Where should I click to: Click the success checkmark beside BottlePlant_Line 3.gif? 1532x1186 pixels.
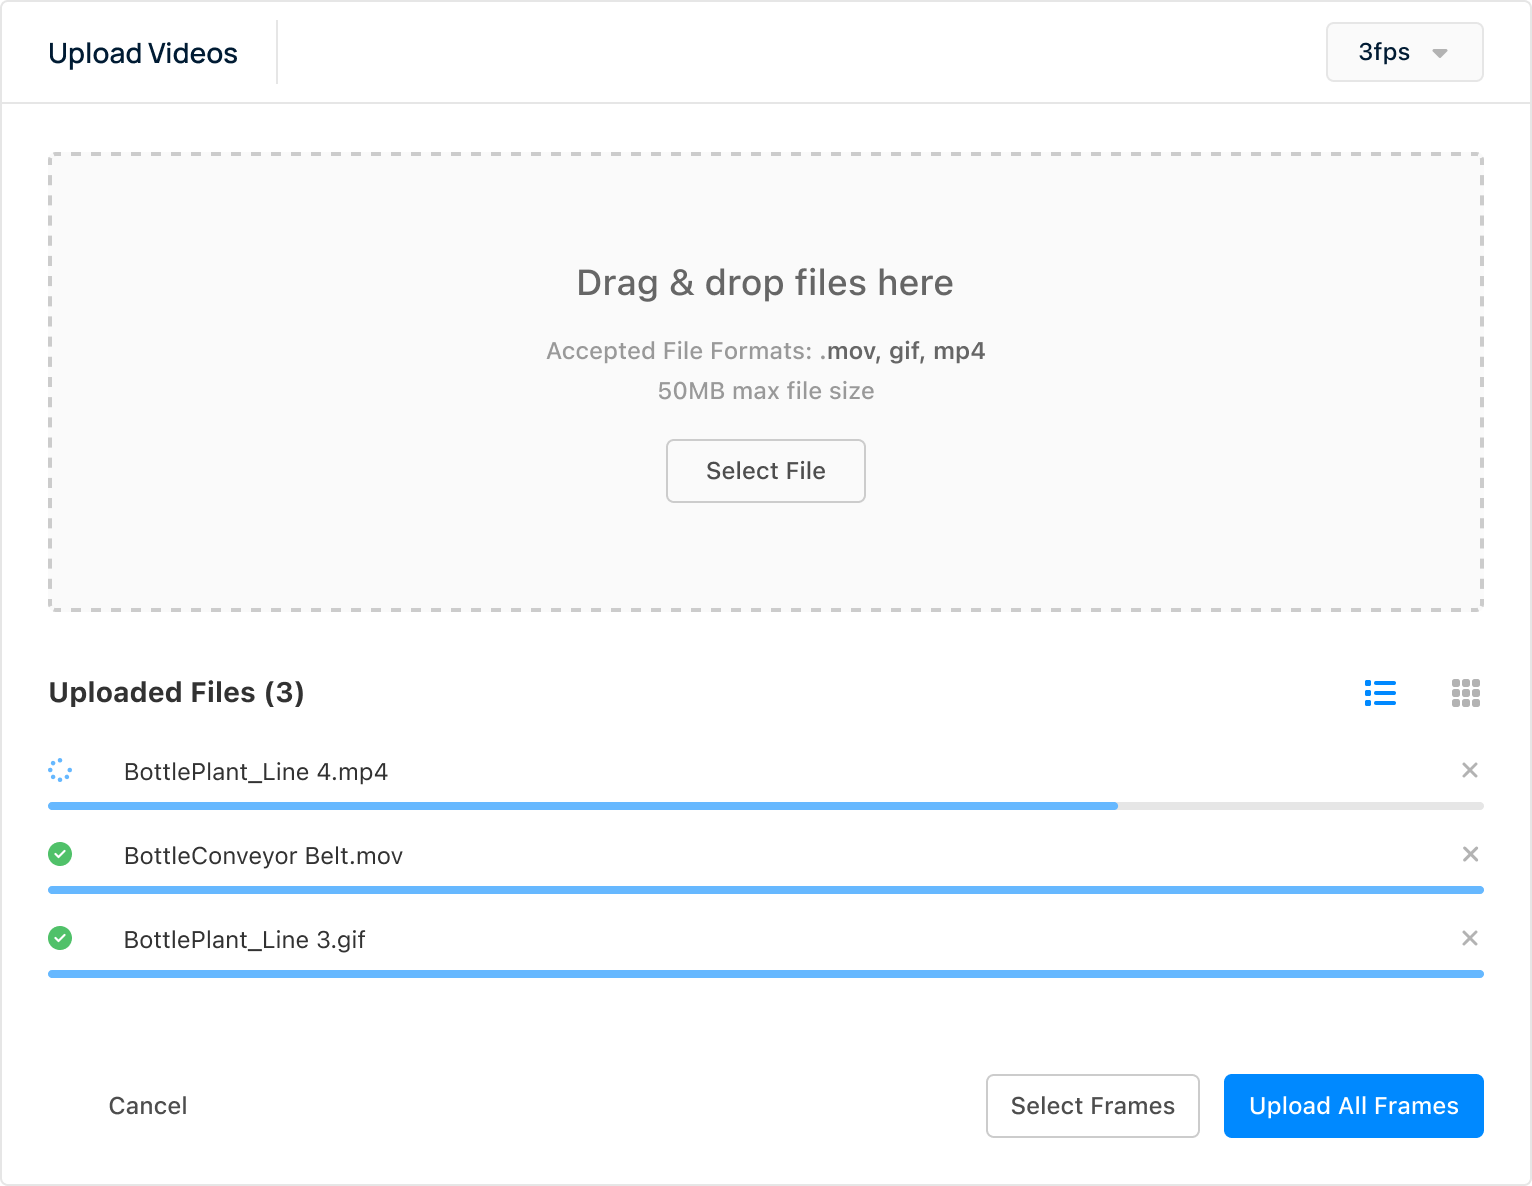[x=61, y=938]
